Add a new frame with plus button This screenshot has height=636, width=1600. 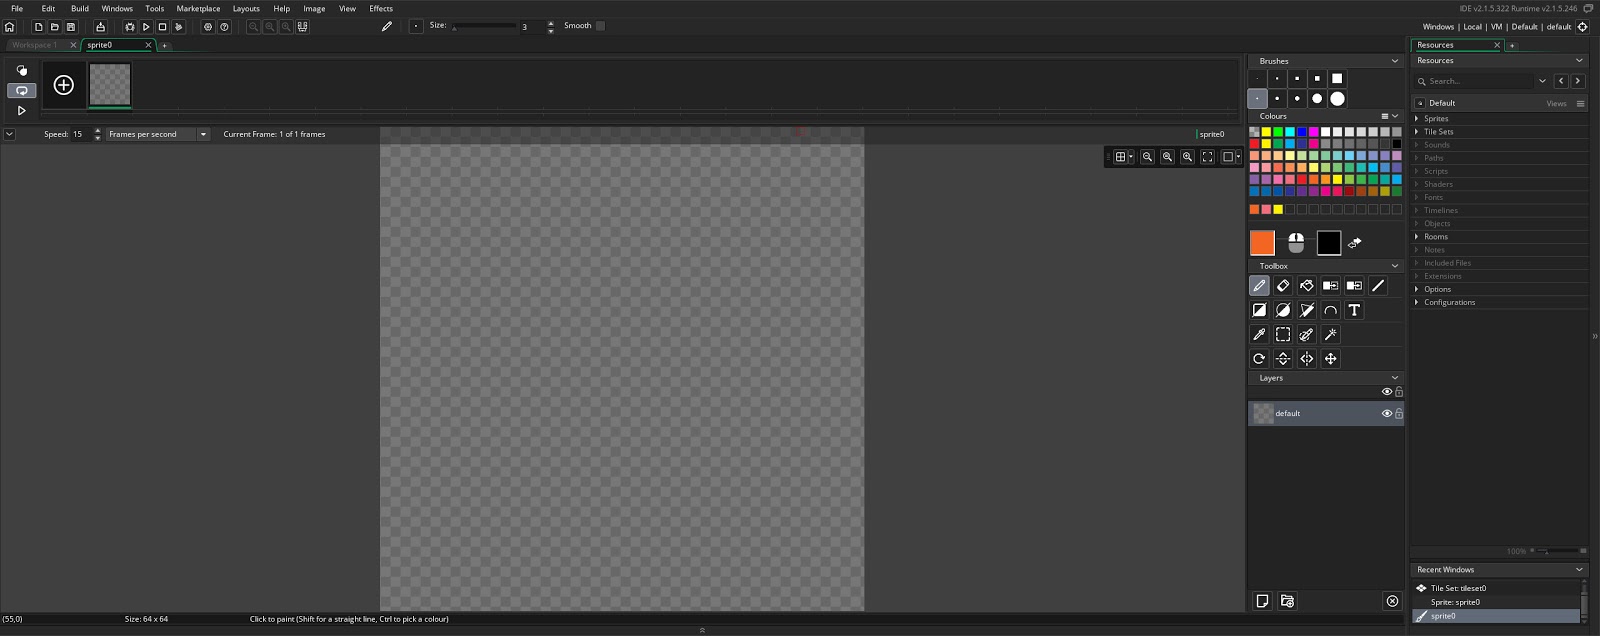(x=64, y=85)
